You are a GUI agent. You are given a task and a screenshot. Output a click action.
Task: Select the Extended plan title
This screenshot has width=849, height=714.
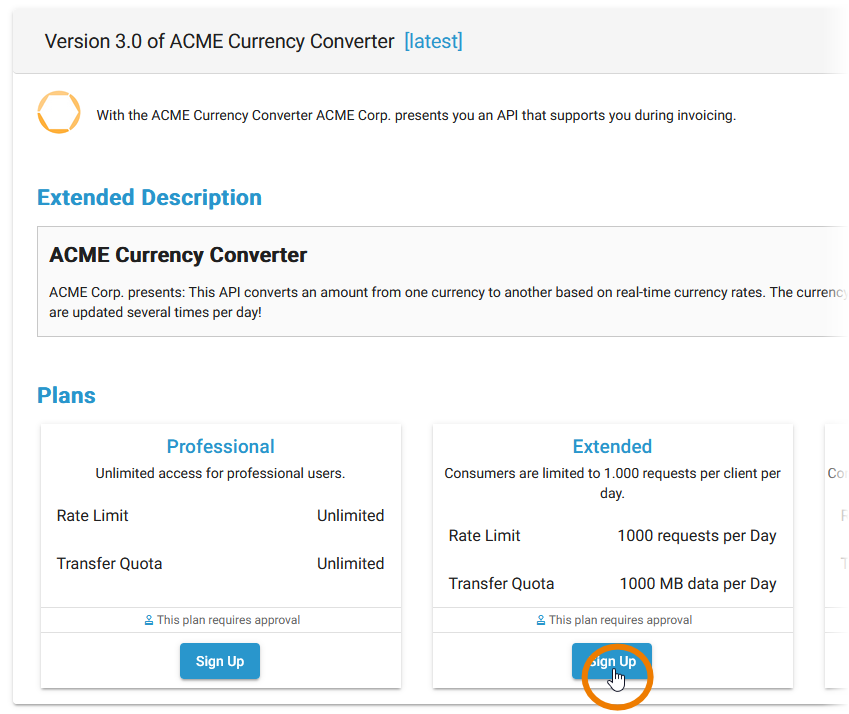(612, 447)
